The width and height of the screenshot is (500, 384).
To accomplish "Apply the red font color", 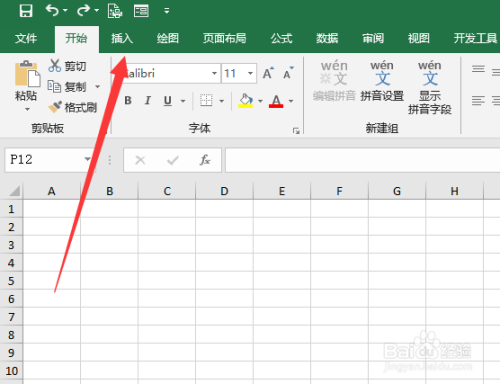I will [276, 101].
